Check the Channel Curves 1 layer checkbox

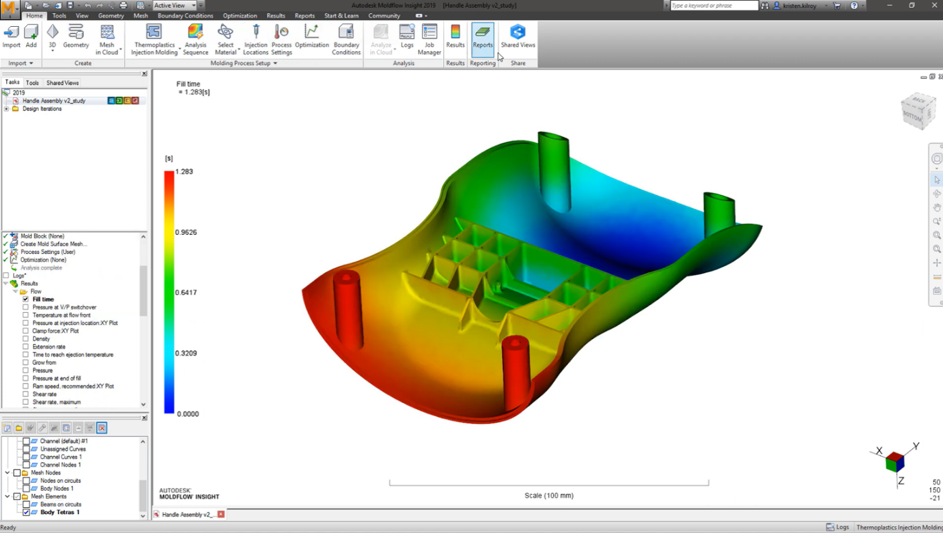click(26, 457)
